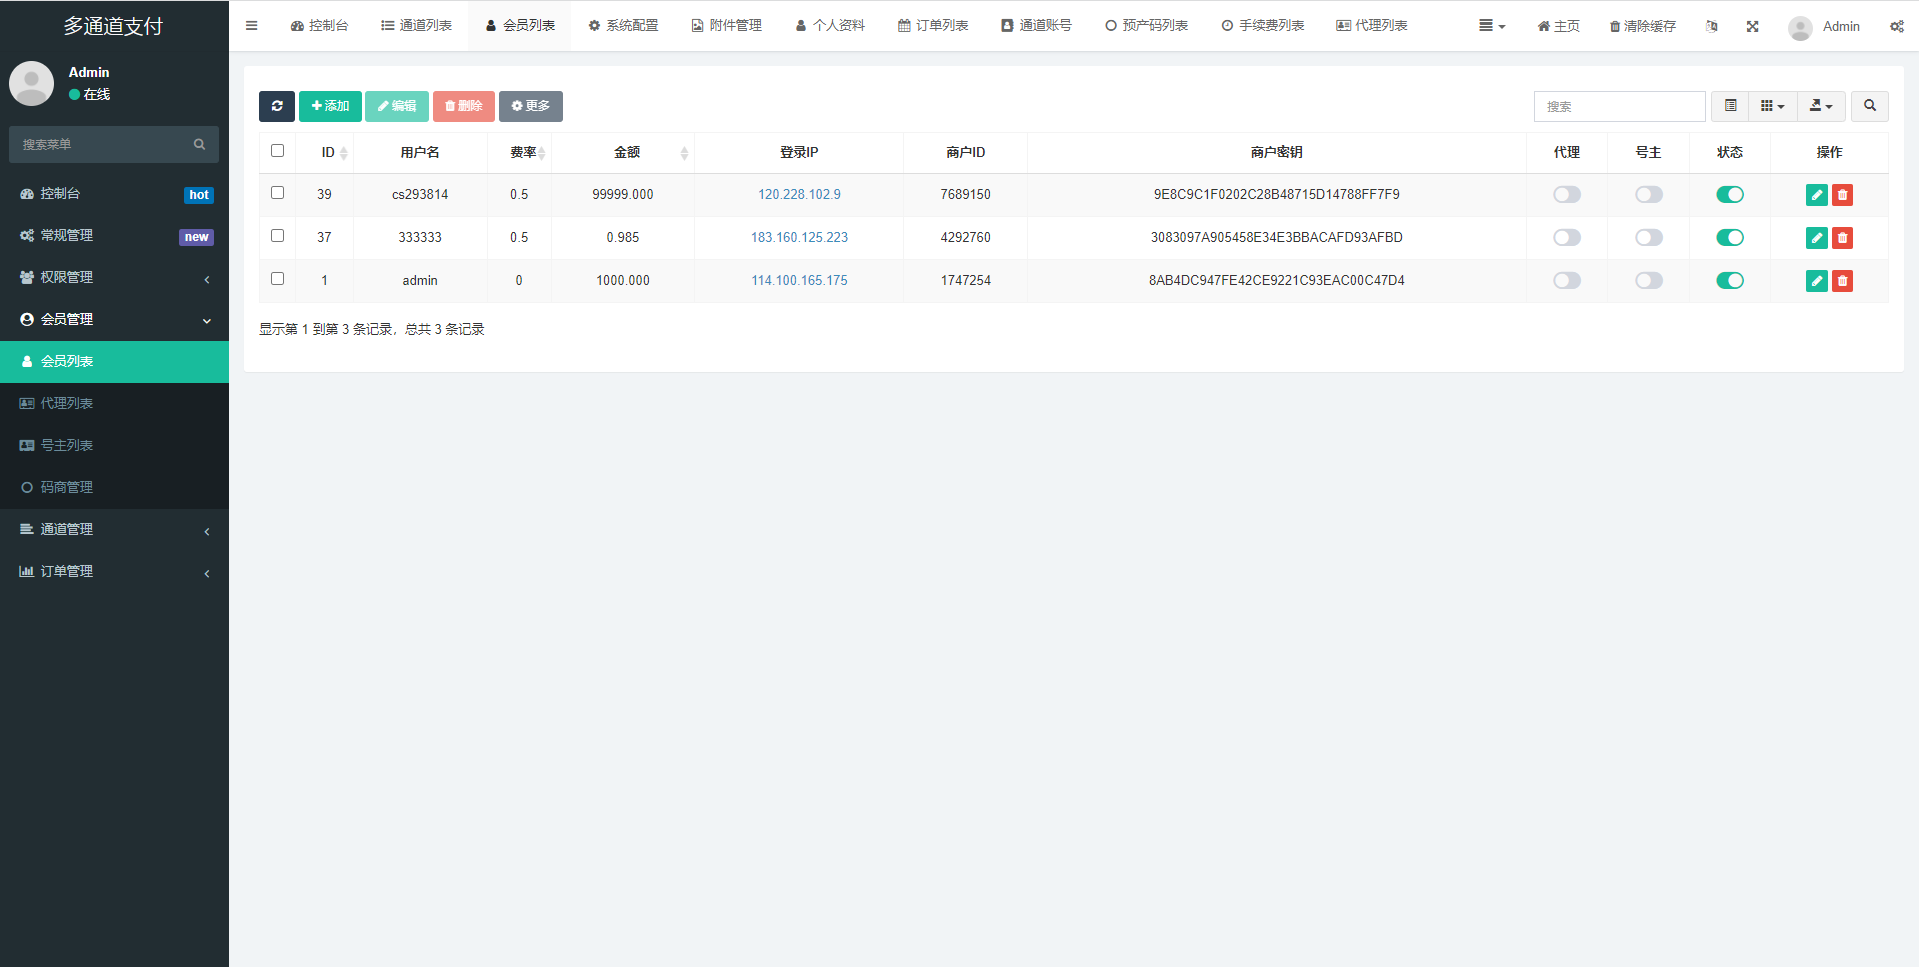Check the select-all checkbox in table header

277,151
